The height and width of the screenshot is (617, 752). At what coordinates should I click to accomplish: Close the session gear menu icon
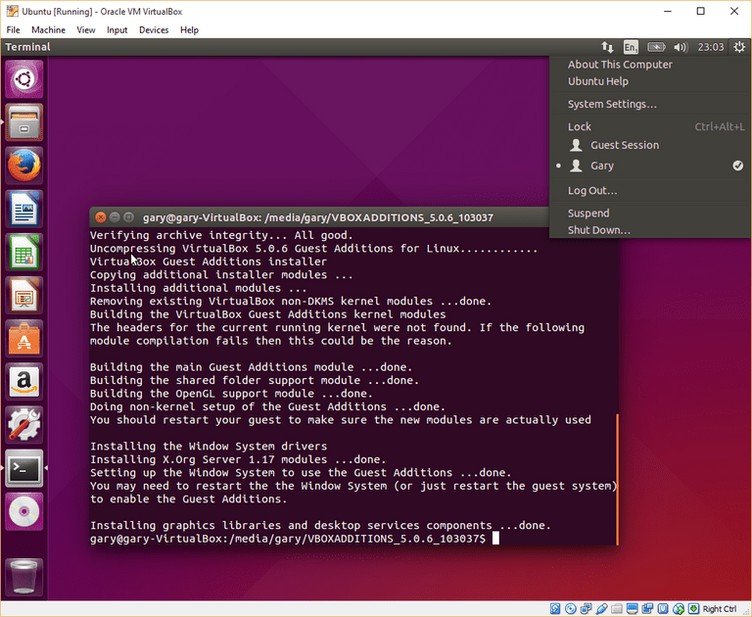coord(740,47)
